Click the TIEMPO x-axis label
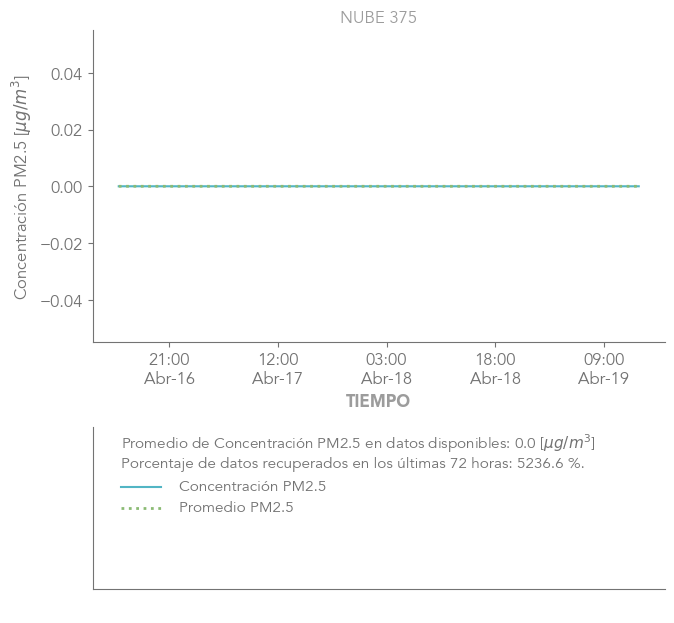Viewport: 674px width, 623px height. pos(378,401)
